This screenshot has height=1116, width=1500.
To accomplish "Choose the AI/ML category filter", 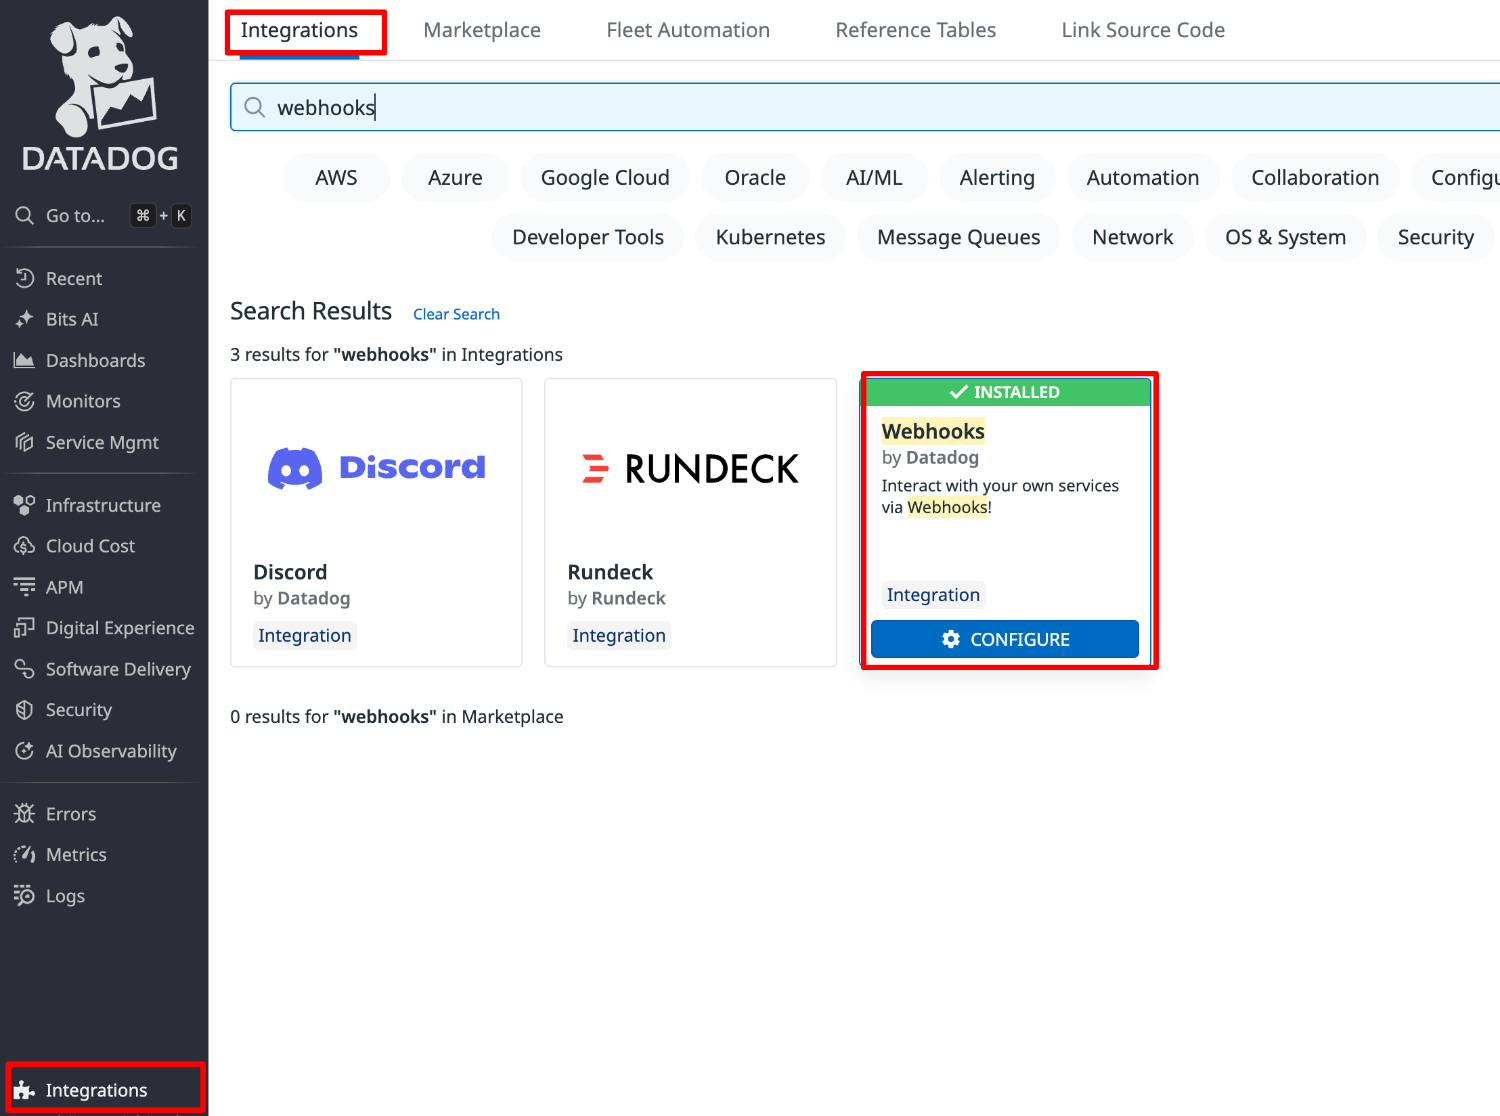I will (874, 178).
